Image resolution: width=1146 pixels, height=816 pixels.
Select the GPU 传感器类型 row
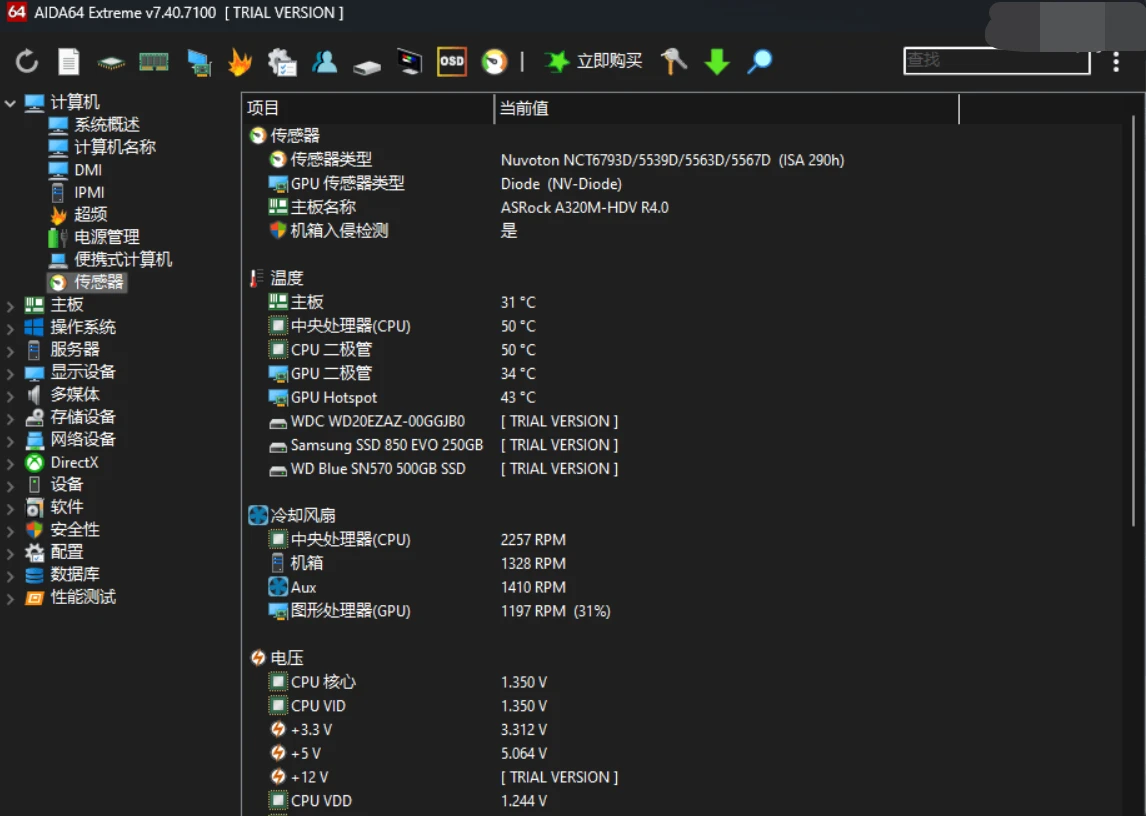[683, 184]
